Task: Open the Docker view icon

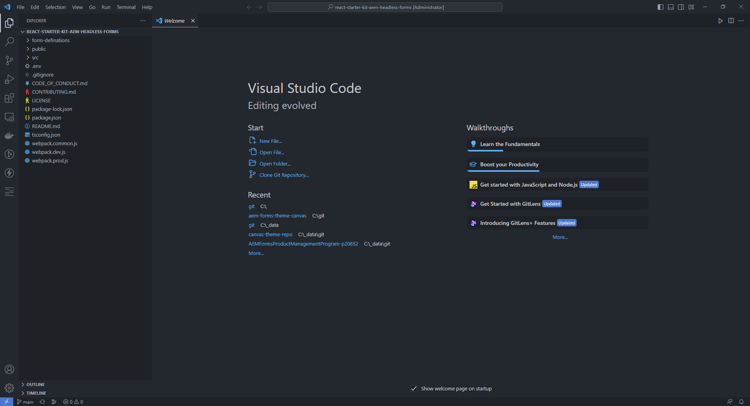Action: [x=9, y=136]
